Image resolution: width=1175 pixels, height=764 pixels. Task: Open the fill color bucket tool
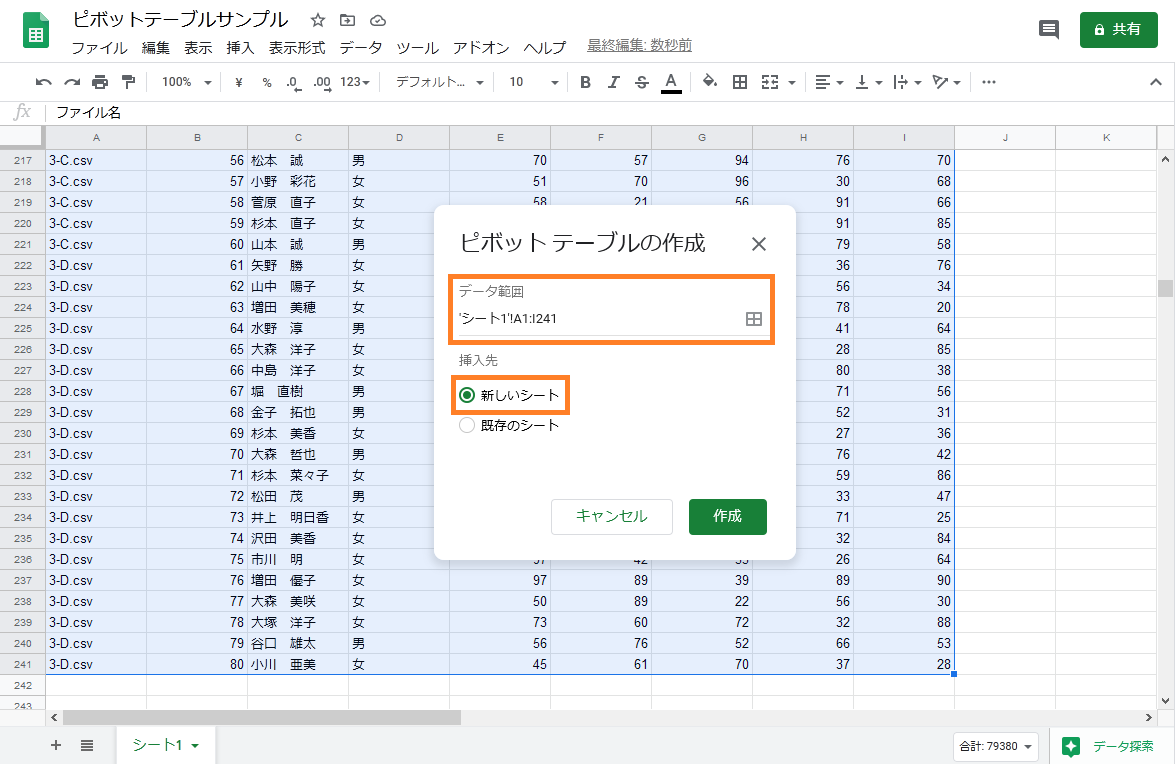[710, 82]
